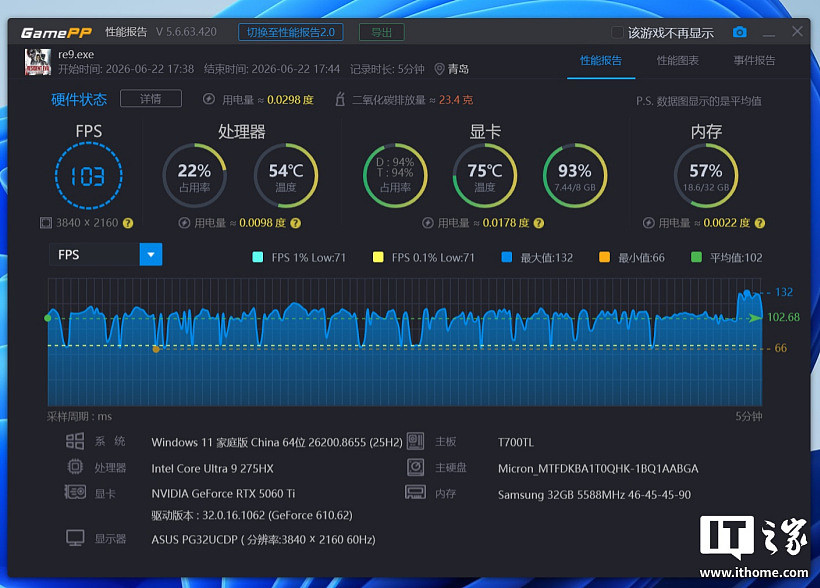820x588 pixels.
Task: Click the power icon beside total 用电量 0.0298
Action: 209,99
